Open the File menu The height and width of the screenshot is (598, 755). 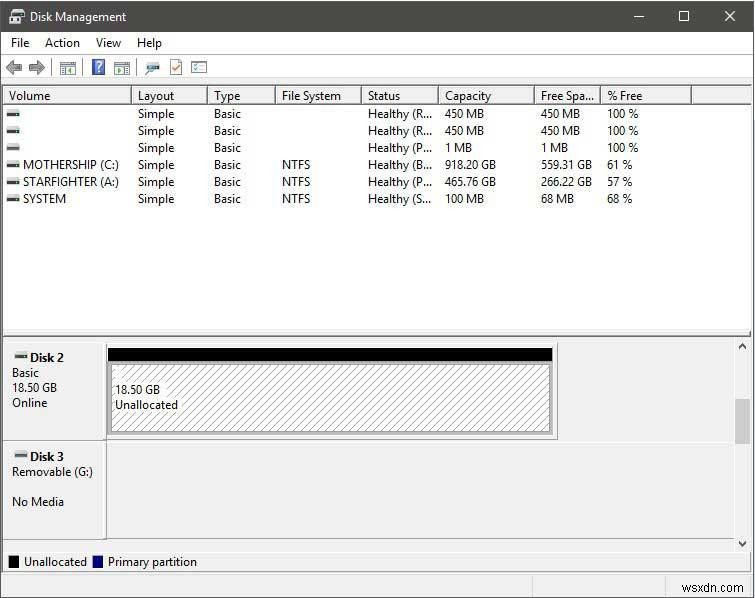click(20, 43)
